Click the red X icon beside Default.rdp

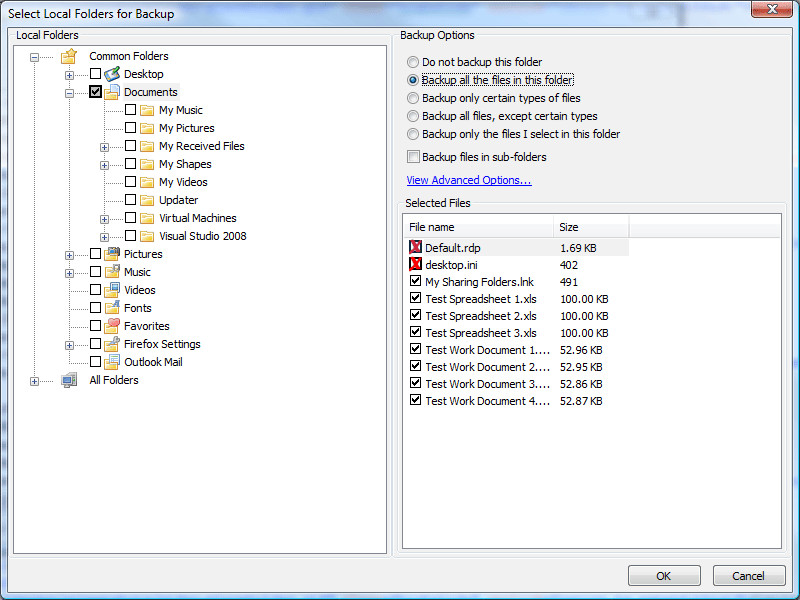tap(415, 247)
